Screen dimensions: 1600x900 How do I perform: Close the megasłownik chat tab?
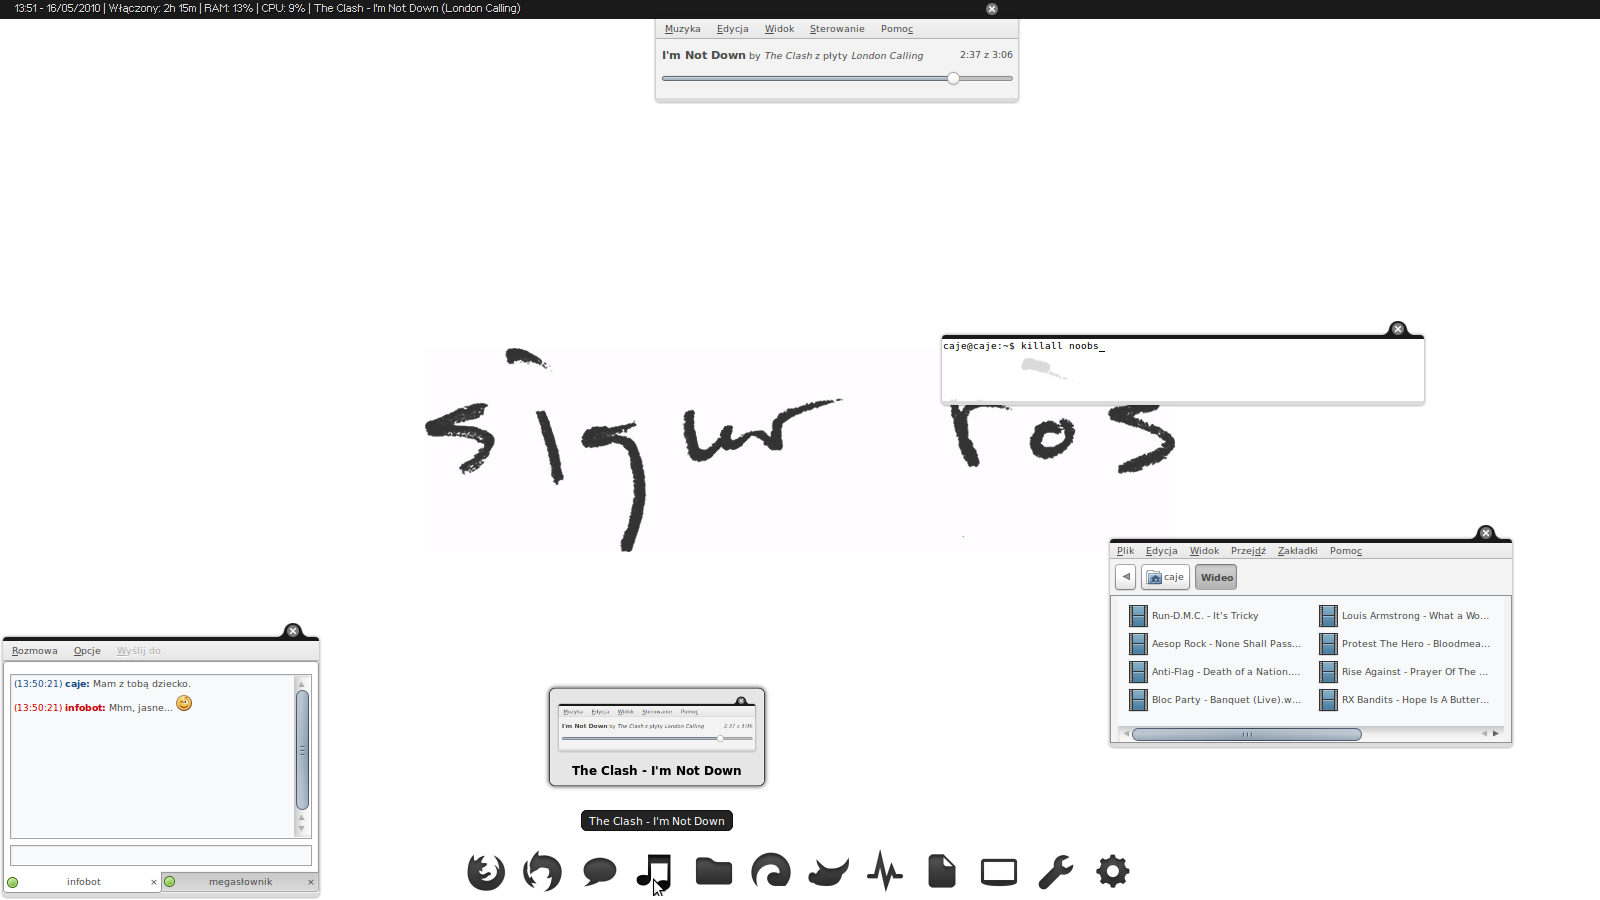click(311, 882)
